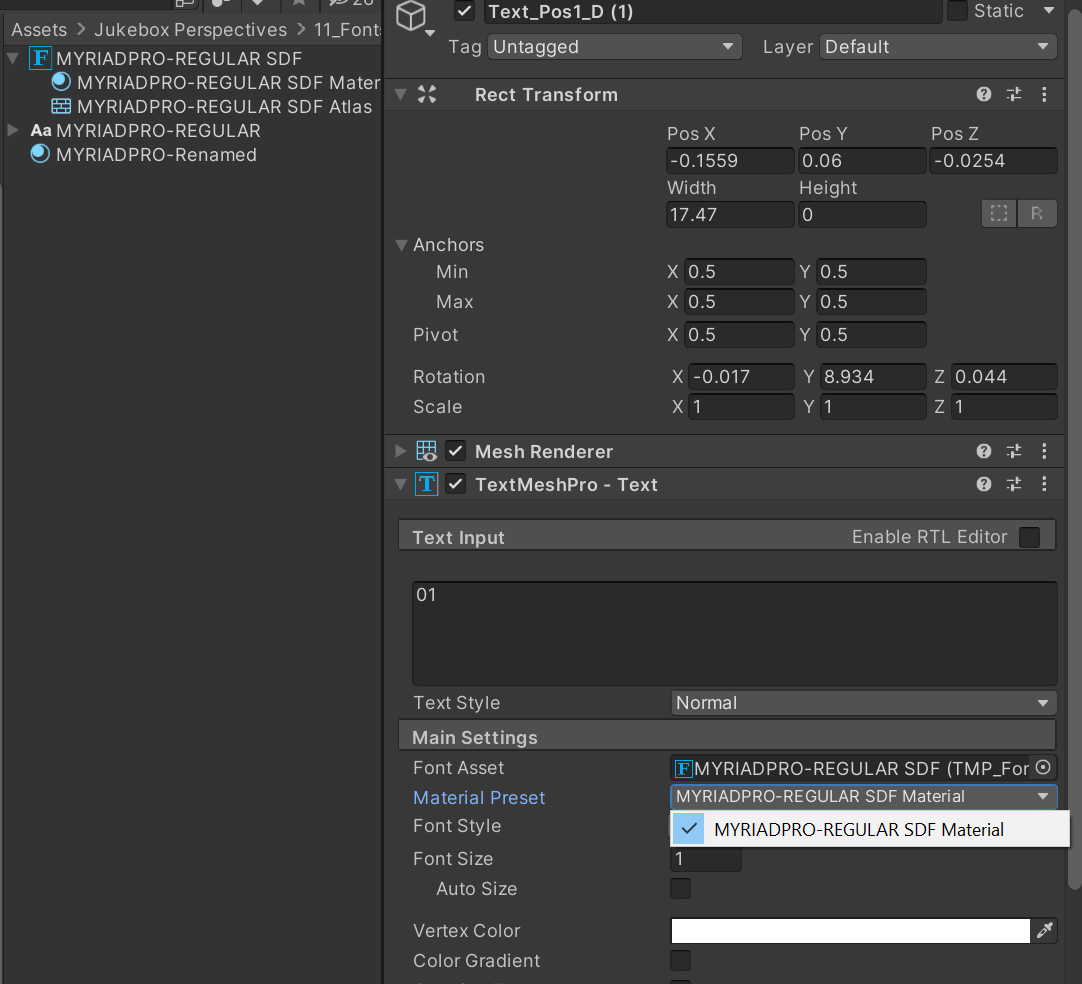Open the Rect Transform context menu (three dots)
The image size is (1082, 984).
(x=1045, y=94)
